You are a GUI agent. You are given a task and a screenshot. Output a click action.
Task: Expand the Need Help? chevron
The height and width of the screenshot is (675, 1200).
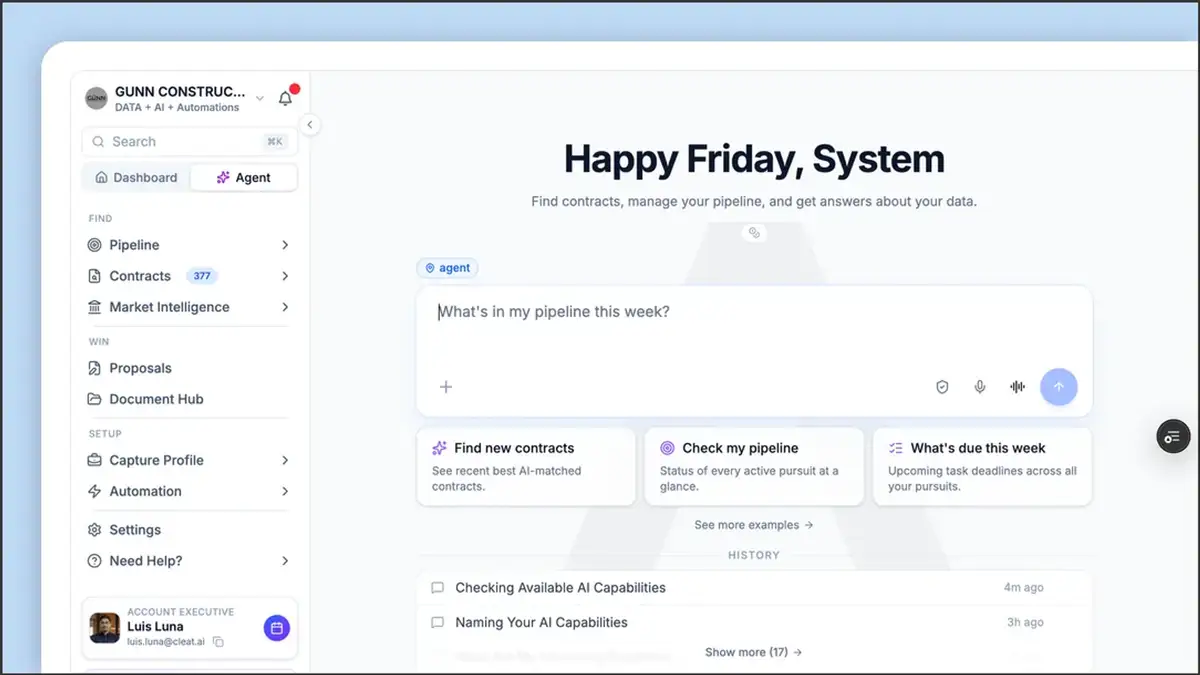coord(285,561)
